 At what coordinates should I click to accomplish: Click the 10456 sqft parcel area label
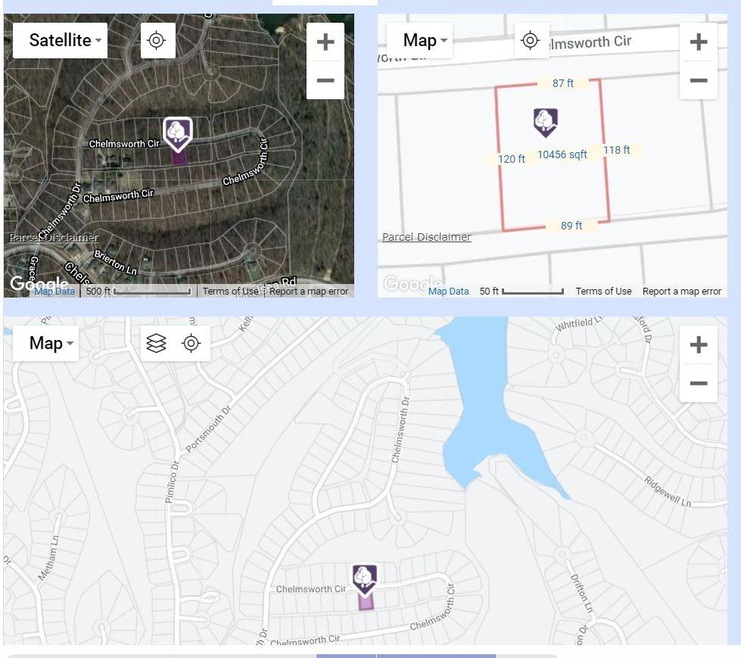coord(562,155)
